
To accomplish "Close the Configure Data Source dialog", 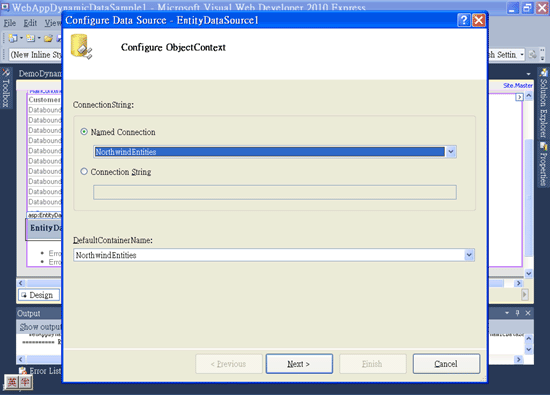I will point(478,20).
